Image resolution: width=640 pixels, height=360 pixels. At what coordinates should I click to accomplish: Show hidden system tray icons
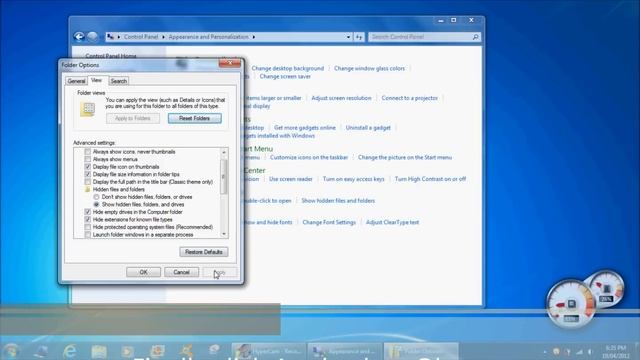tap(544, 351)
